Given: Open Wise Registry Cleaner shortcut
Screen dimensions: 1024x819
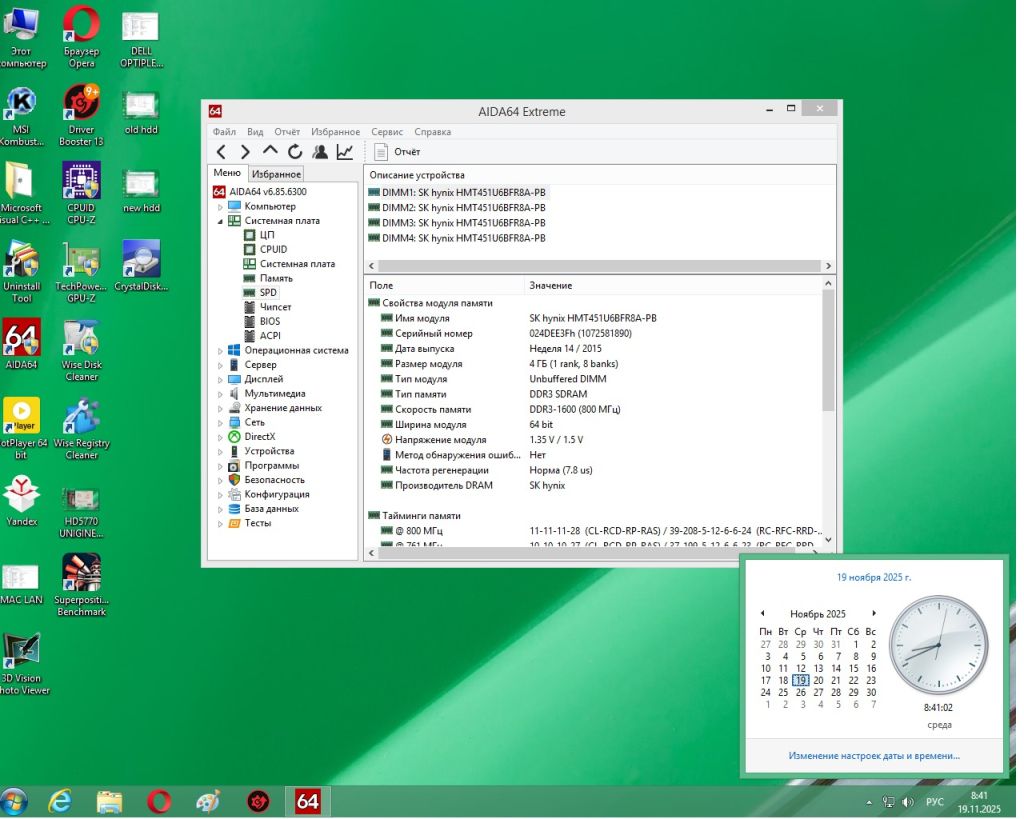Looking at the screenshot, I should (x=82, y=429).
